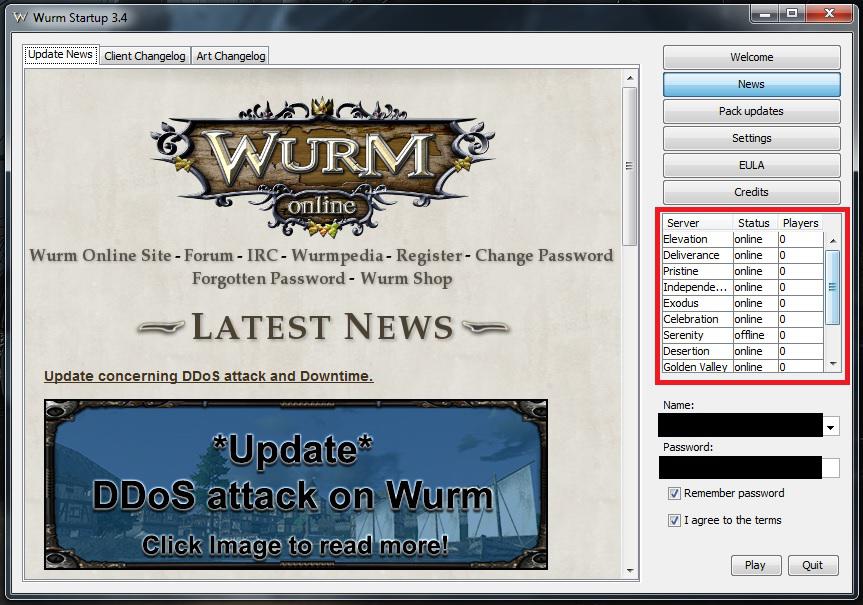
Task: Click the Change Password link
Action: 544,255
